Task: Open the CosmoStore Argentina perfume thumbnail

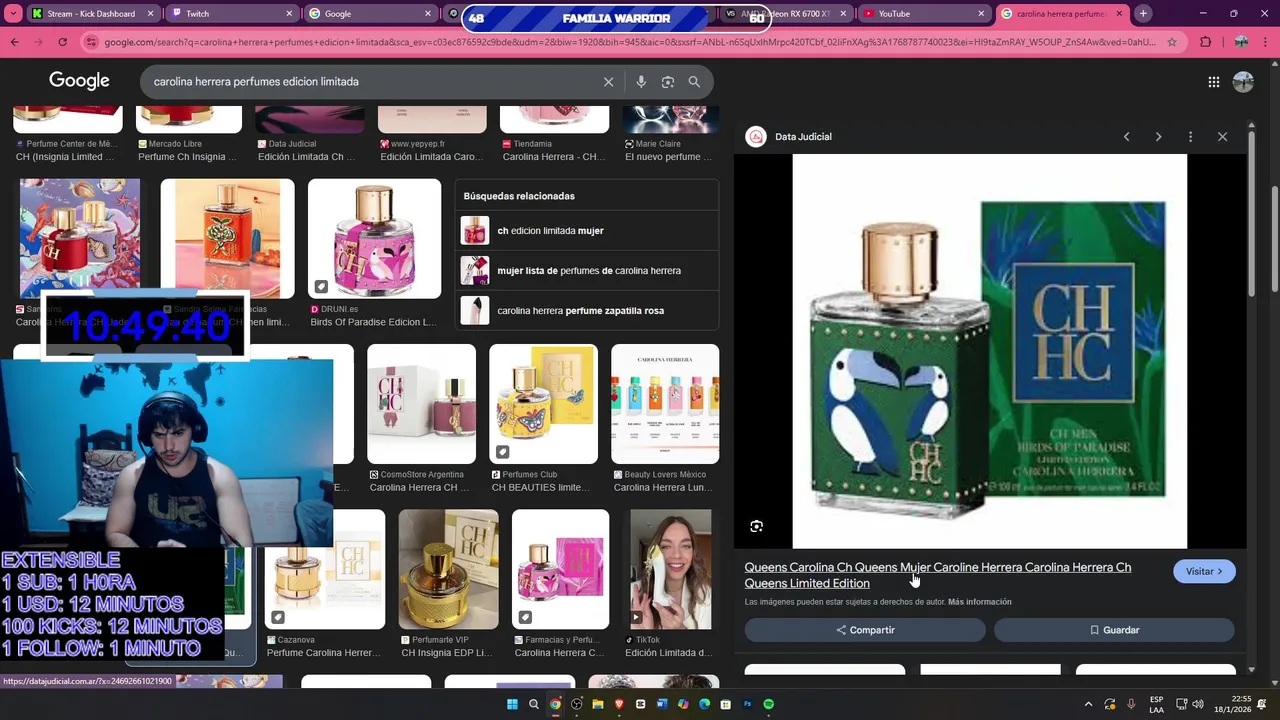Action: [x=421, y=404]
